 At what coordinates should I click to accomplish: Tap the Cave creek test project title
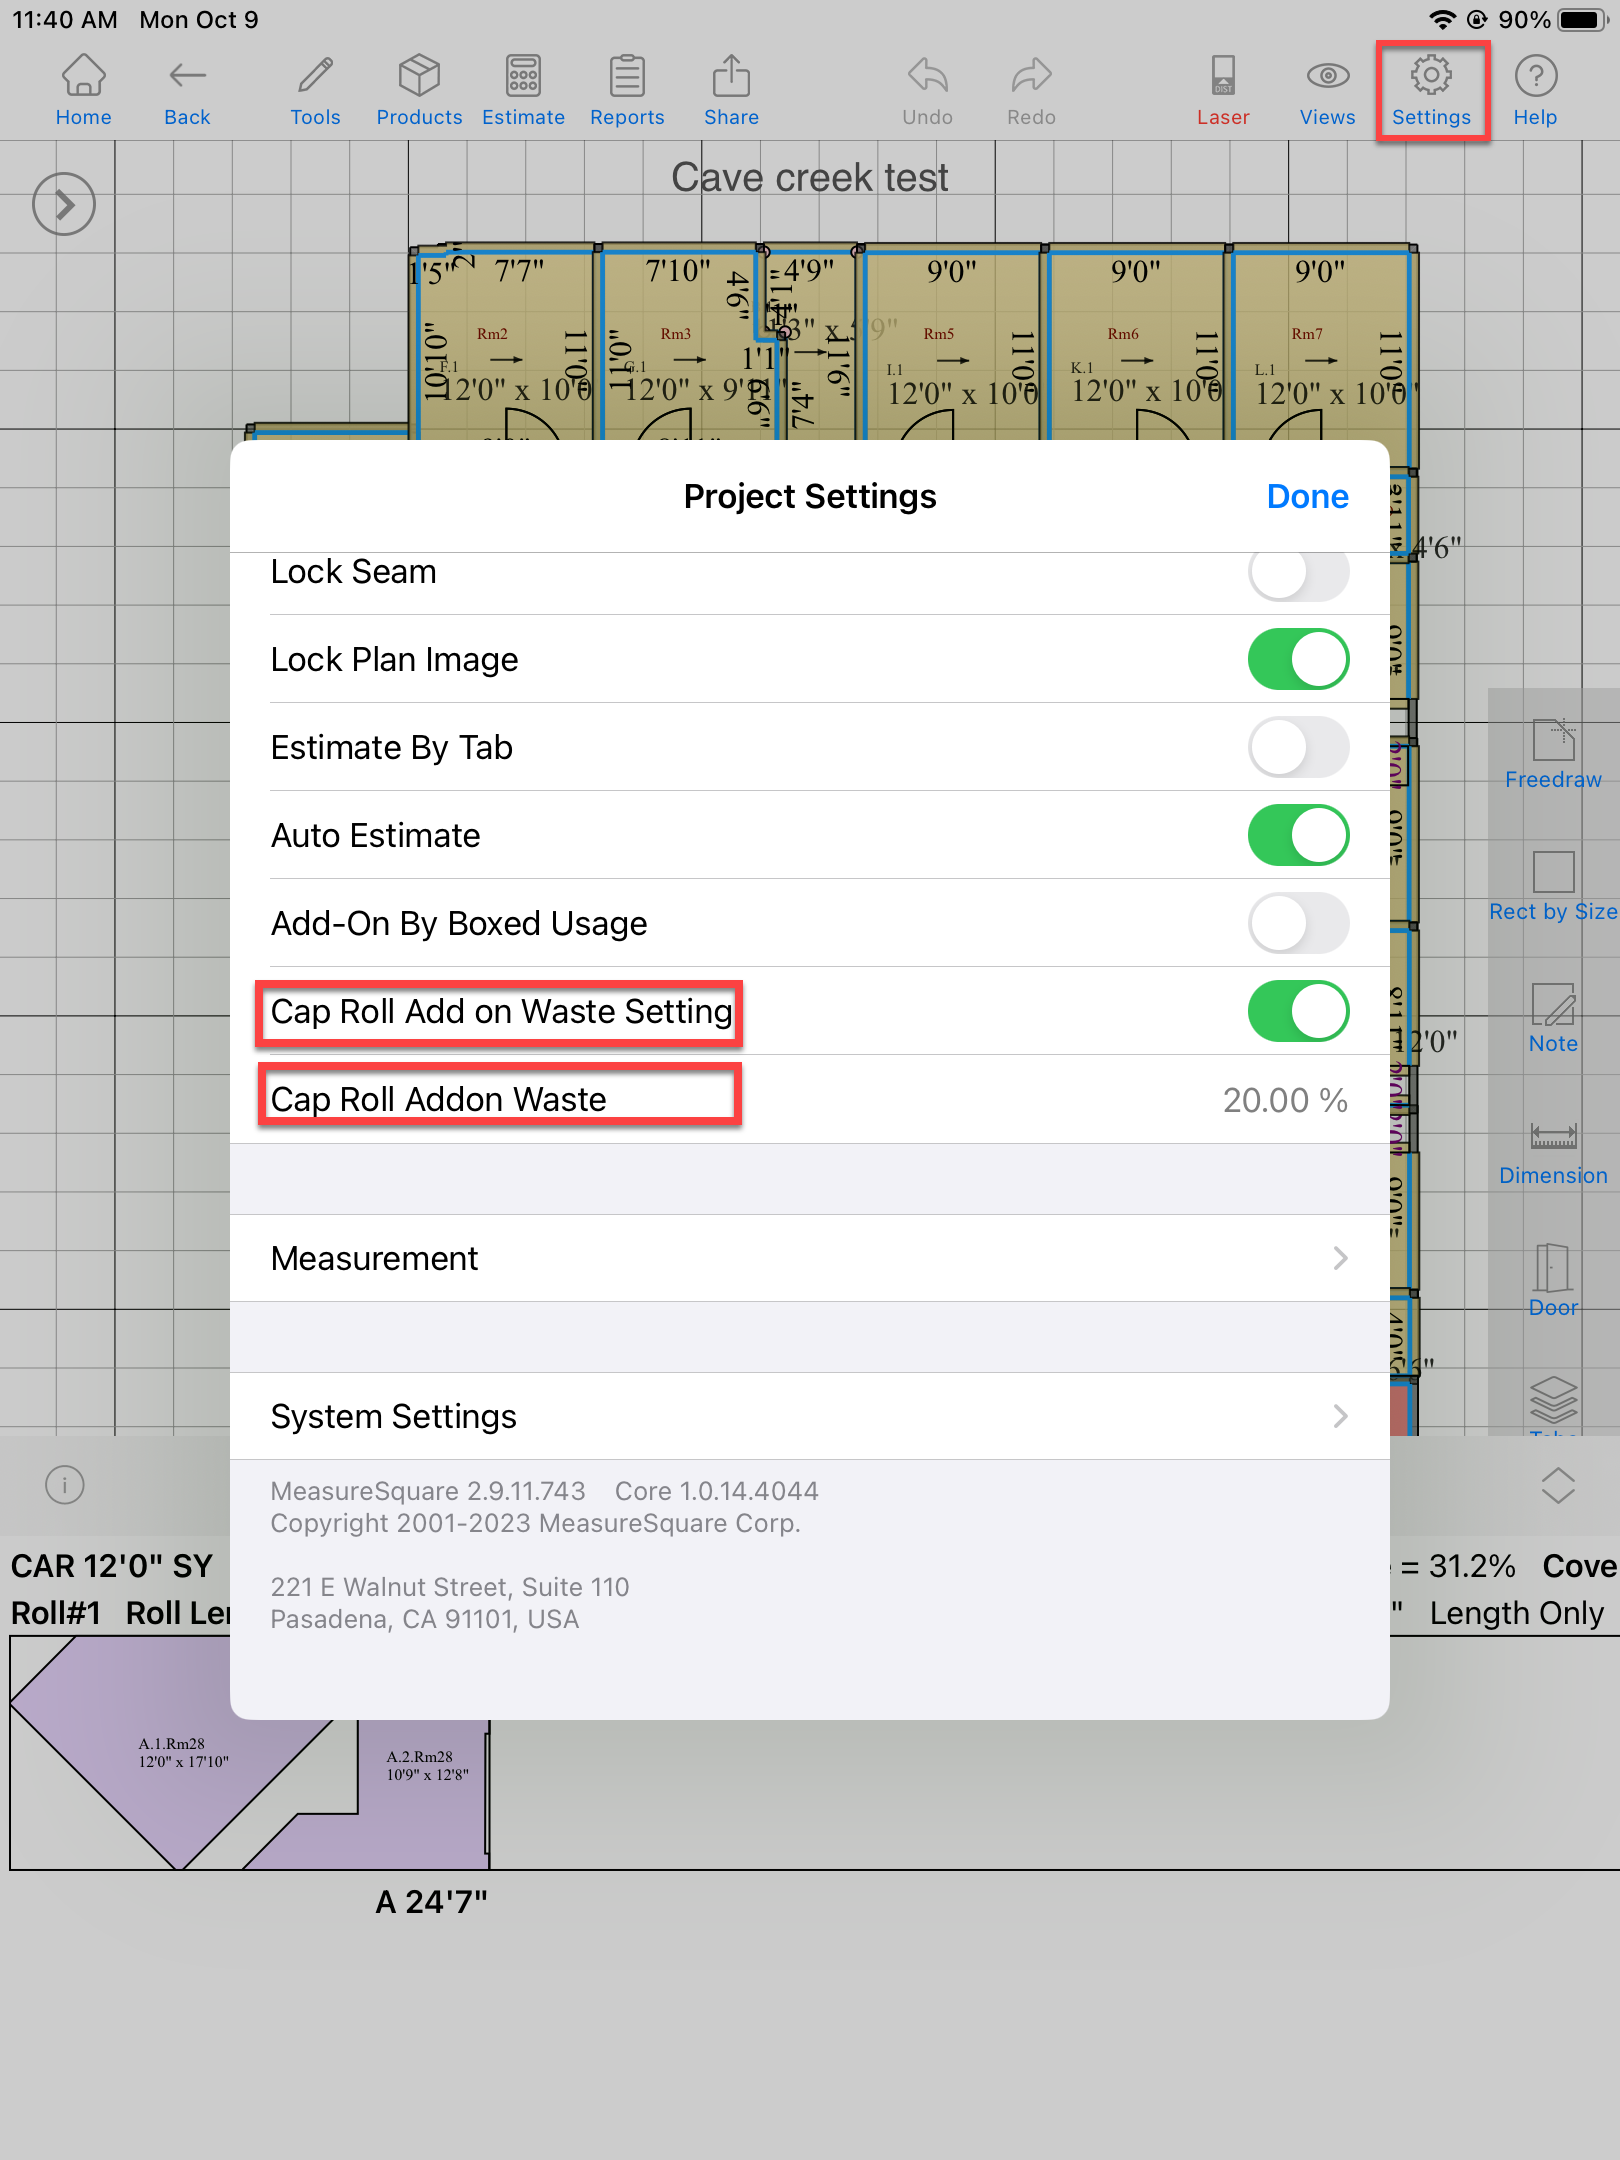pyautogui.click(x=809, y=178)
